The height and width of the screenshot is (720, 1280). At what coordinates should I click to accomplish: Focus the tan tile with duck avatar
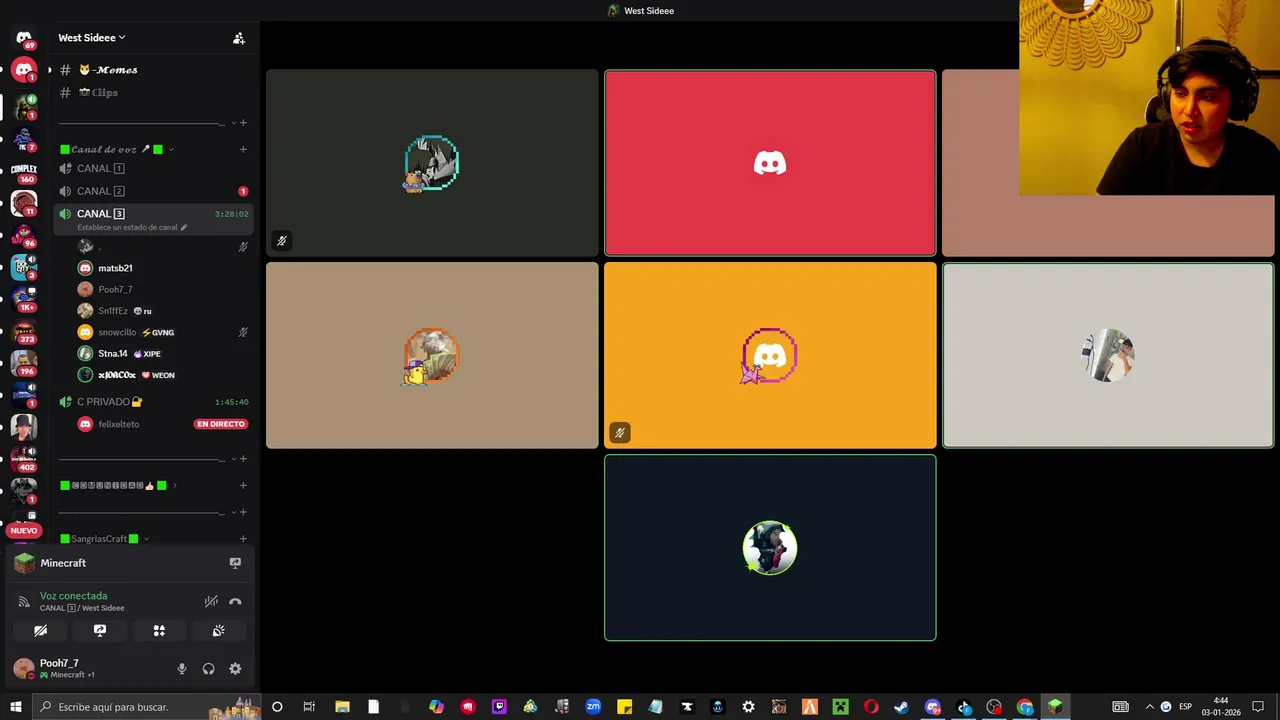click(432, 355)
